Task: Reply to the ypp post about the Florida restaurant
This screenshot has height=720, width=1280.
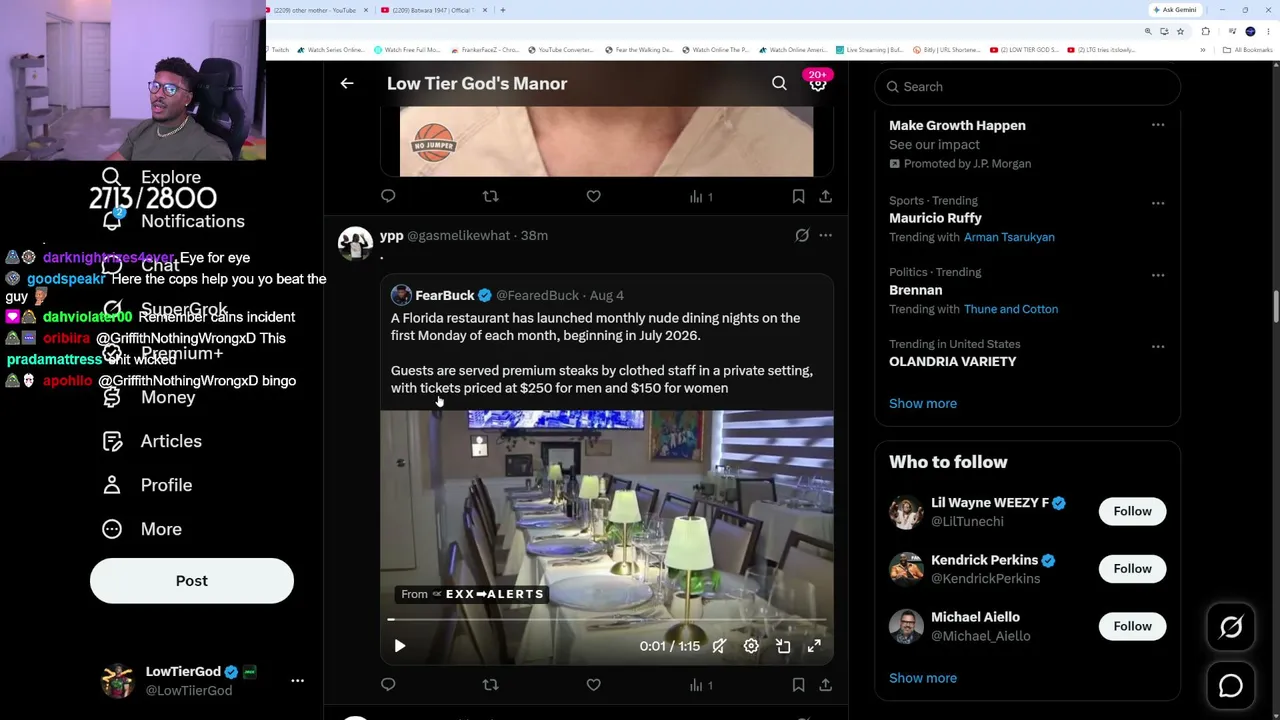Action: pyautogui.click(x=388, y=685)
